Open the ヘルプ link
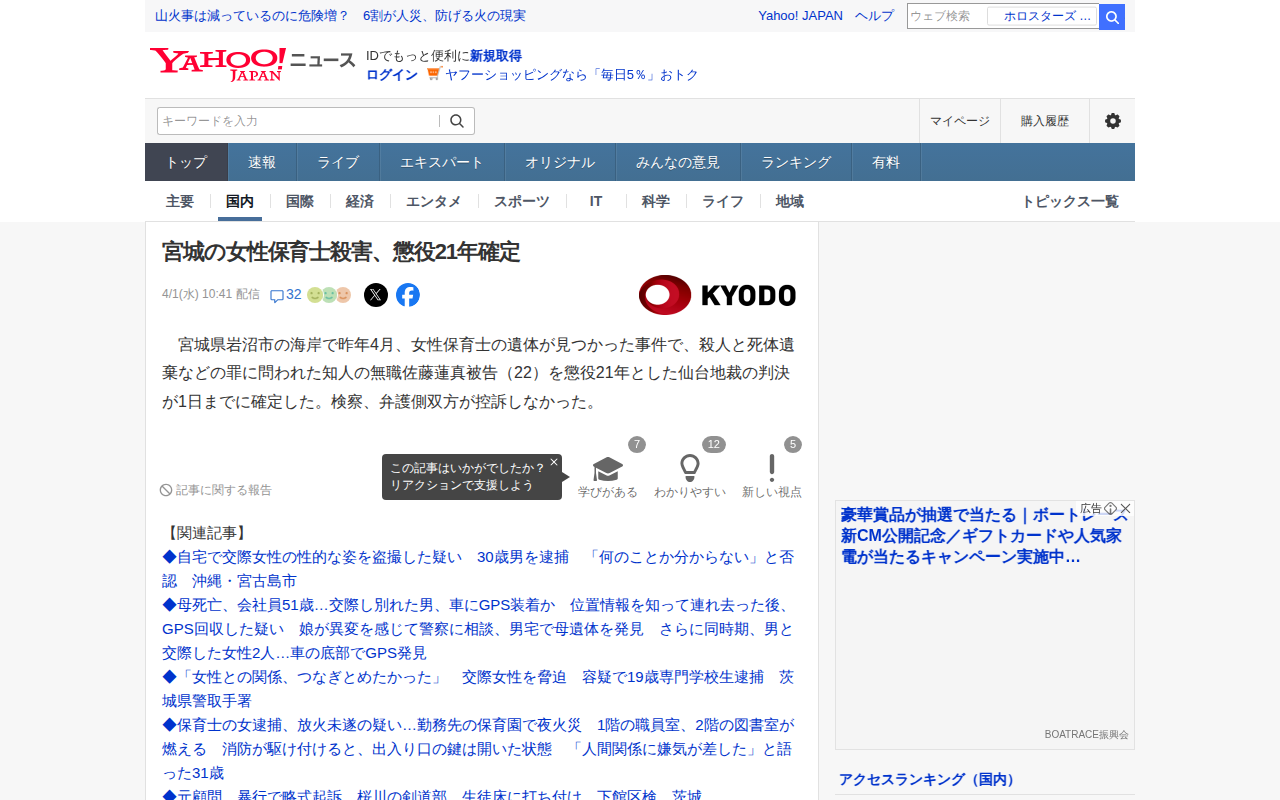The width and height of the screenshot is (1280, 800). pyautogui.click(x=875, y=16)
